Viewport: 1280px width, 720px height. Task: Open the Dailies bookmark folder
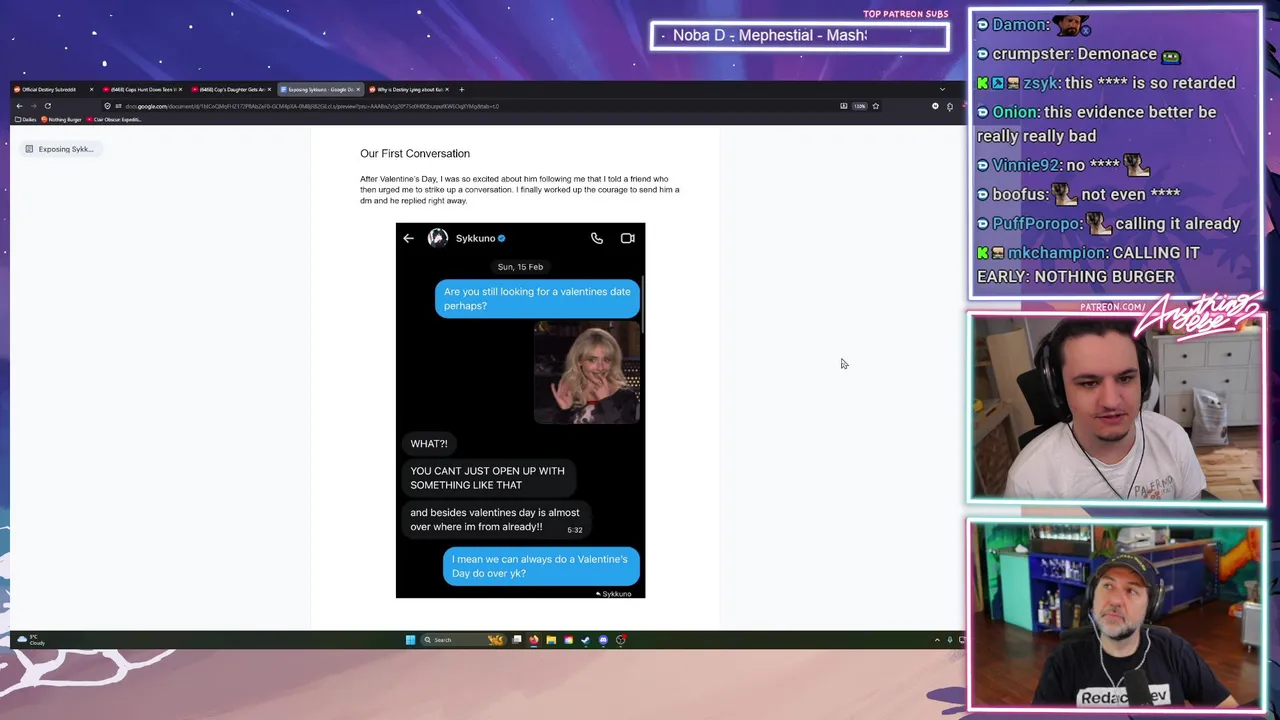tap(26, 119)
